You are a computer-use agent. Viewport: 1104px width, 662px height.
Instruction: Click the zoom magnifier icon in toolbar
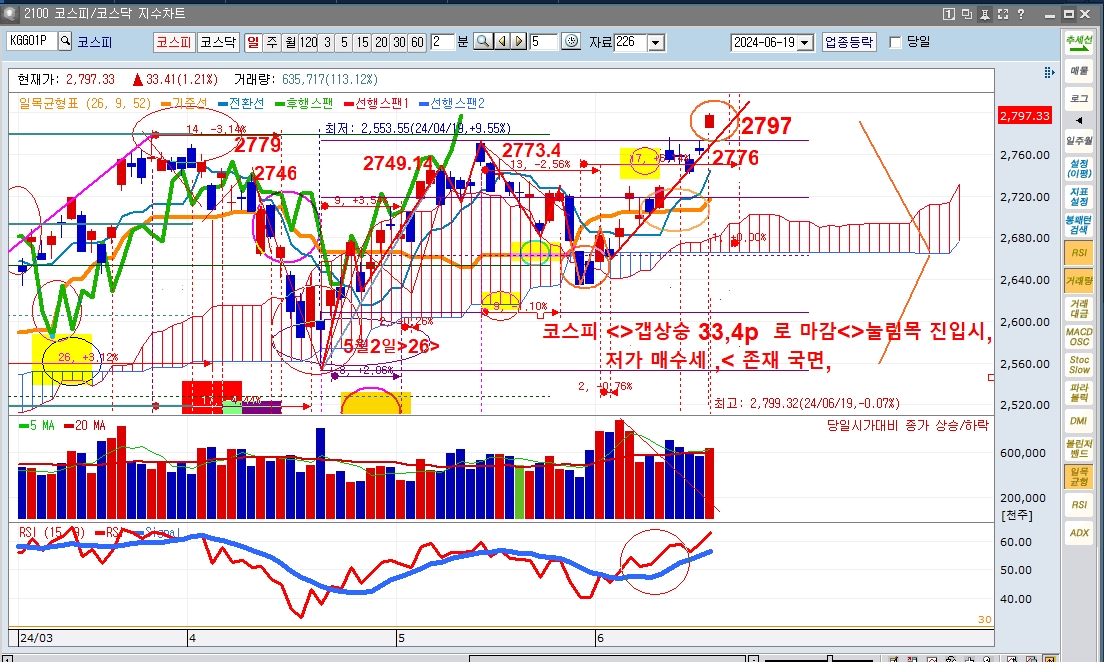tap(482, 42)
